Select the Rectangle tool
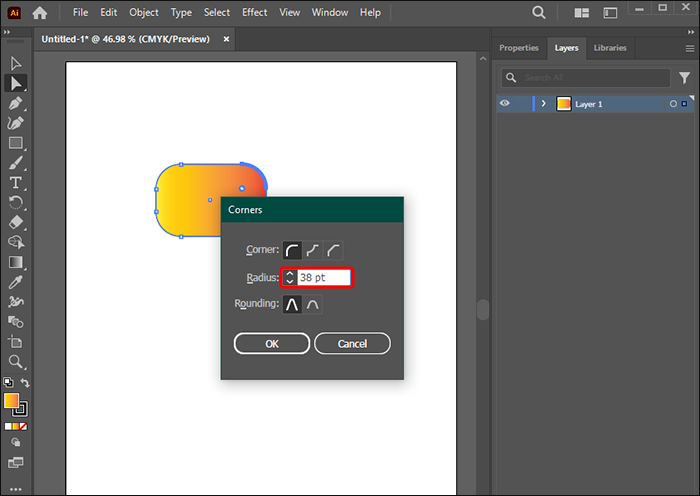 [16, 143]
